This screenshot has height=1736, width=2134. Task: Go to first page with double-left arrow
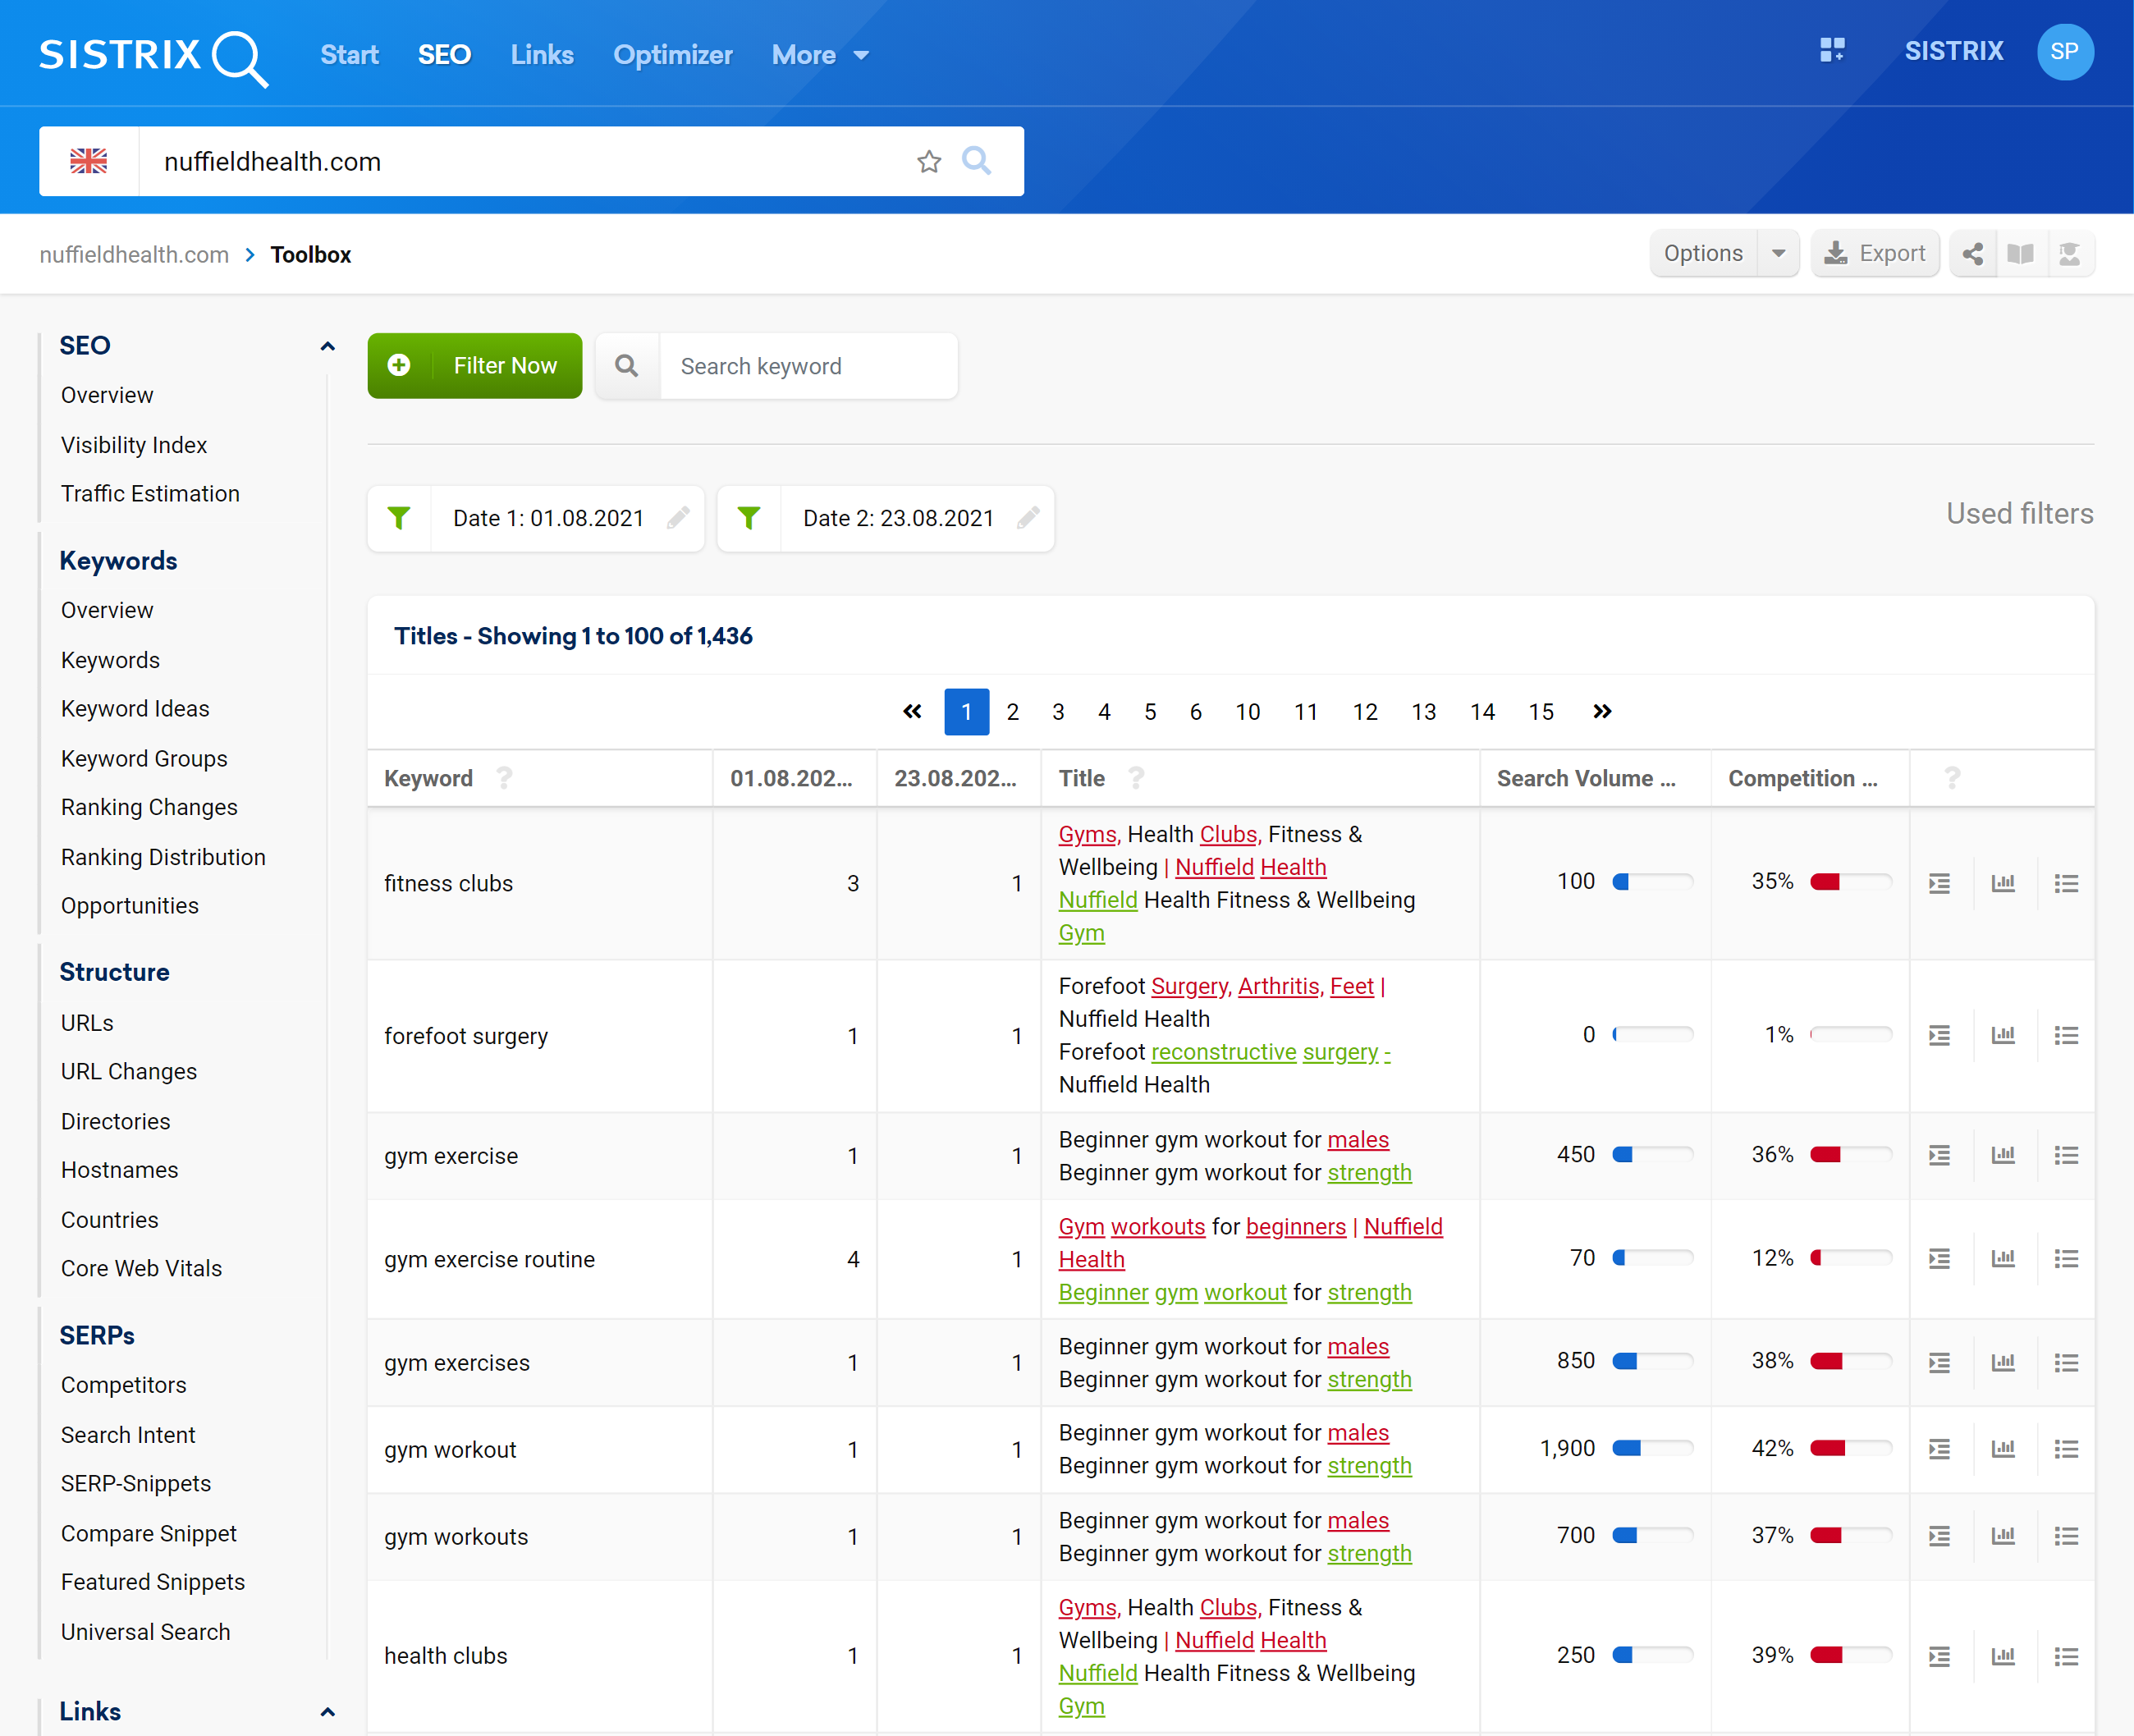pos(912,711)
